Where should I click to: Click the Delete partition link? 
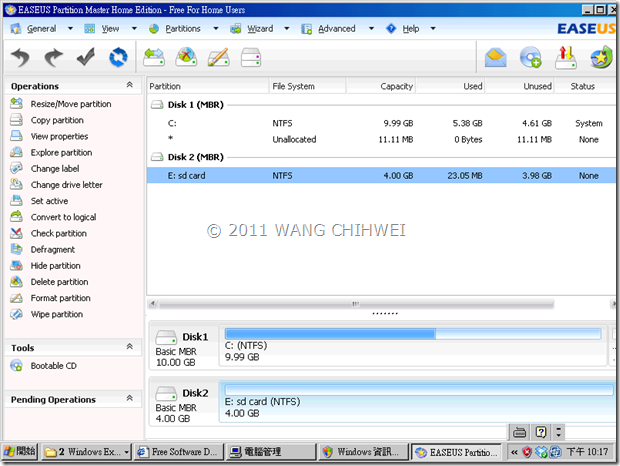tap(59, 282)
